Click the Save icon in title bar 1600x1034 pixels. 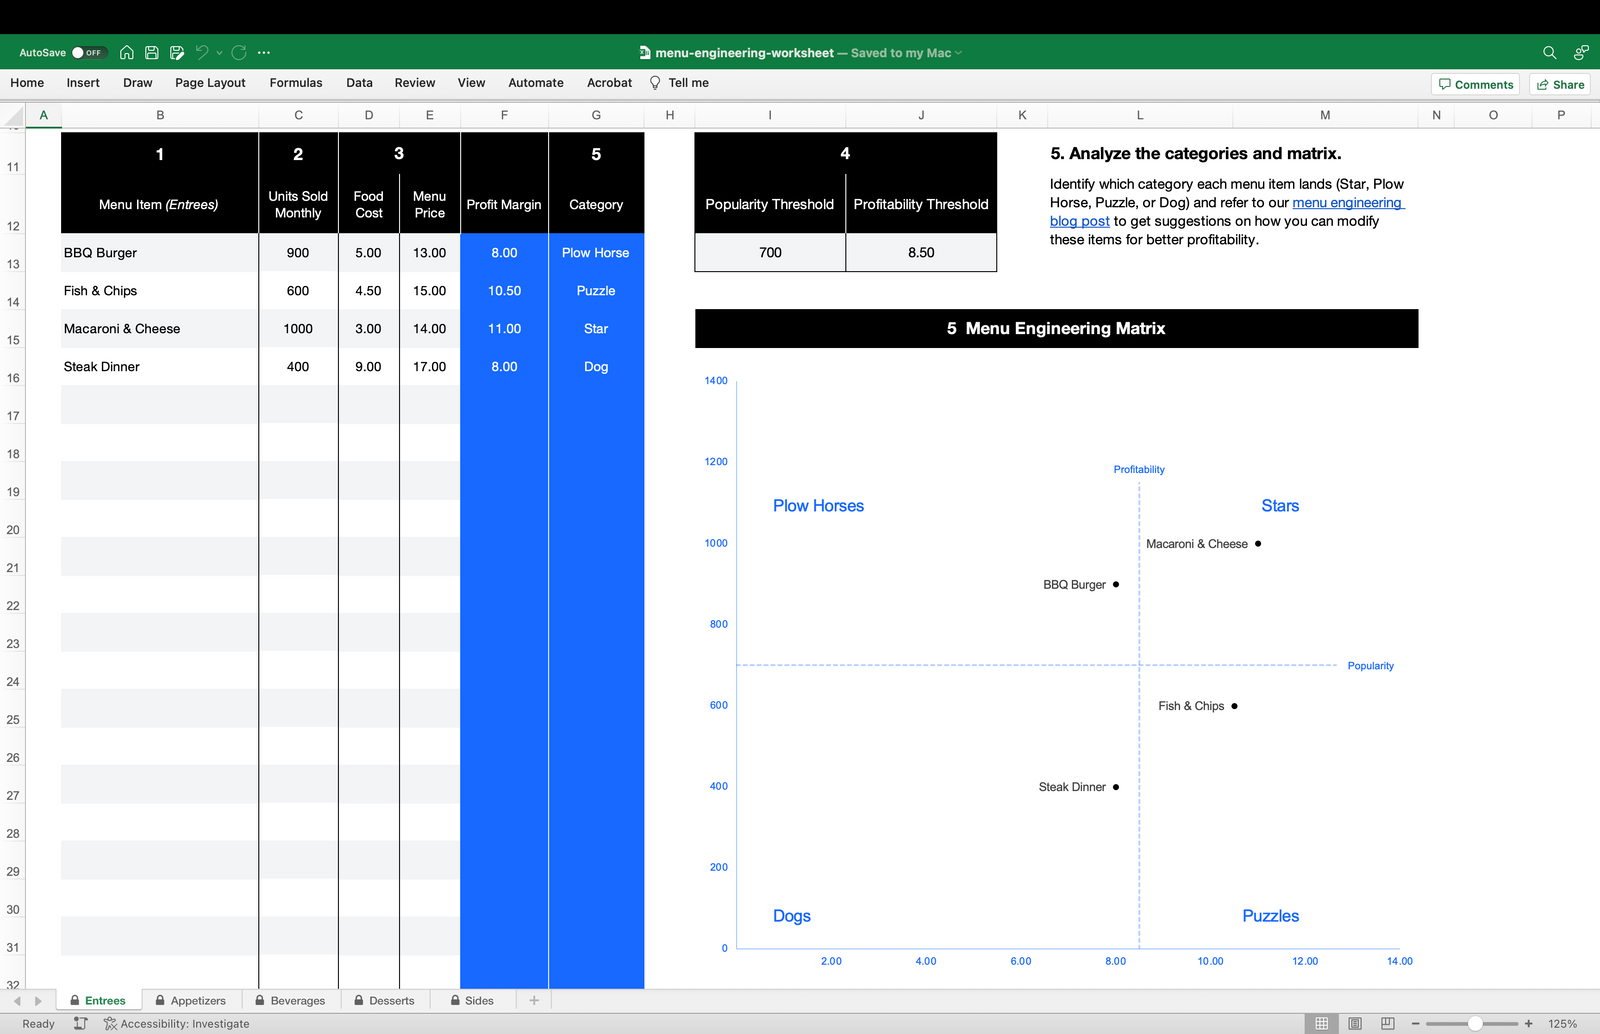(x=152, y=53)
